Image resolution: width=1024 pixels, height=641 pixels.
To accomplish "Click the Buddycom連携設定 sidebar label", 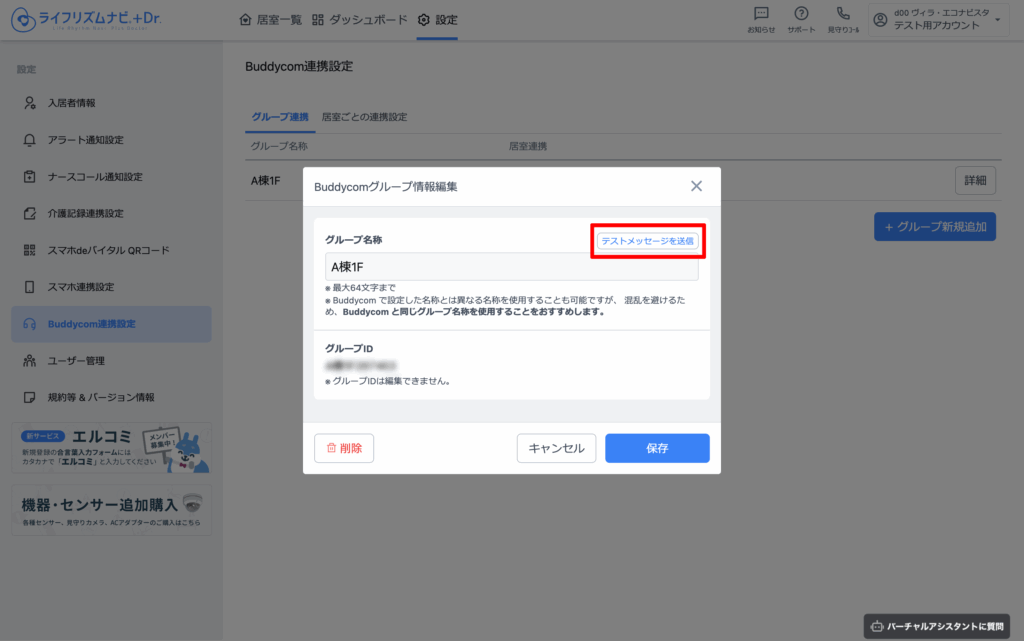I will tap(91, 324).
